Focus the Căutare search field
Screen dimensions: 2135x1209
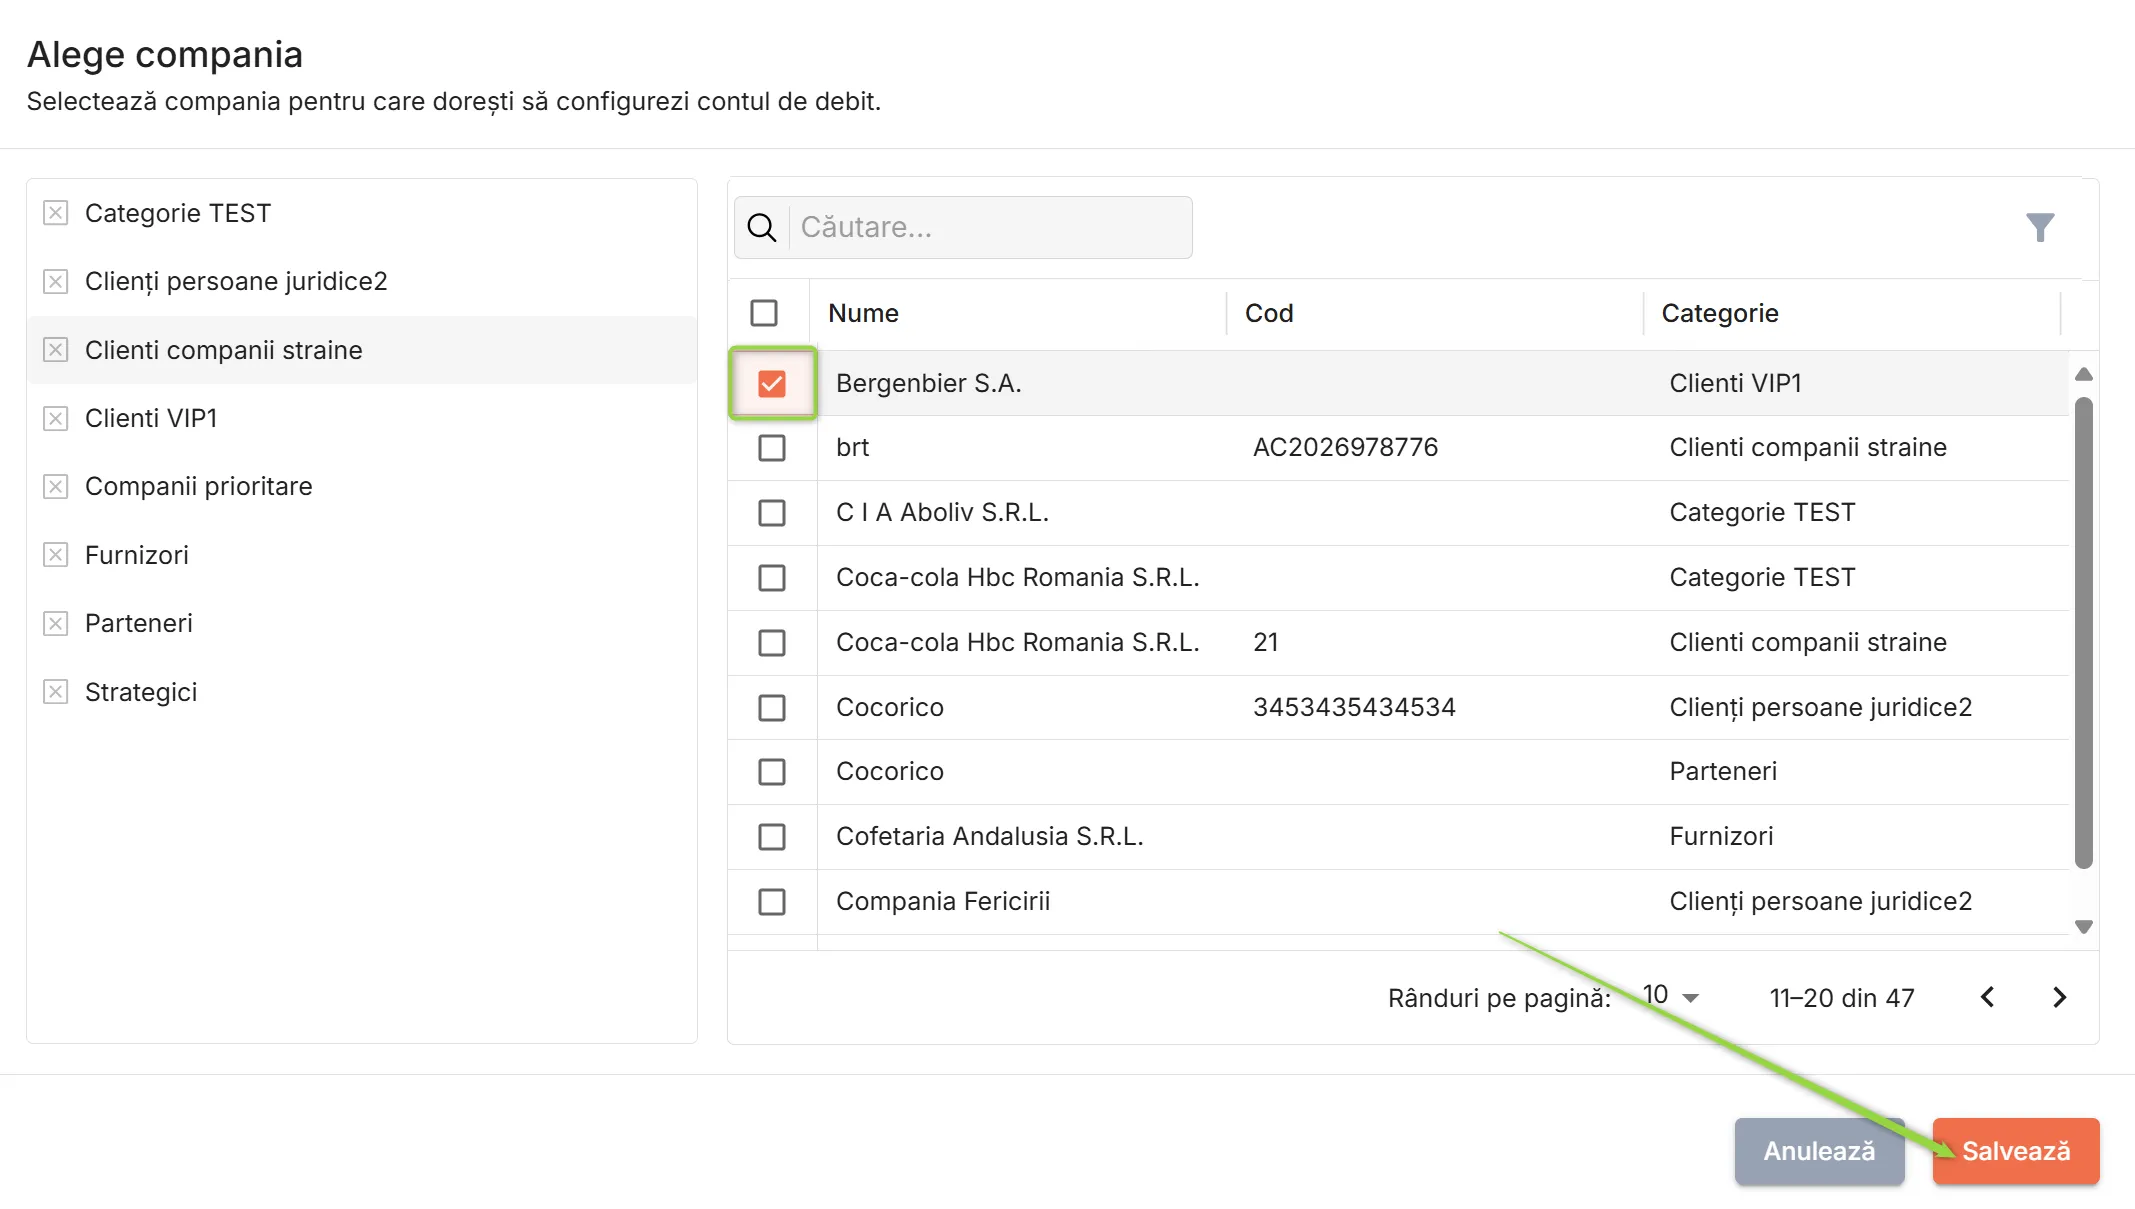point(990,228)
